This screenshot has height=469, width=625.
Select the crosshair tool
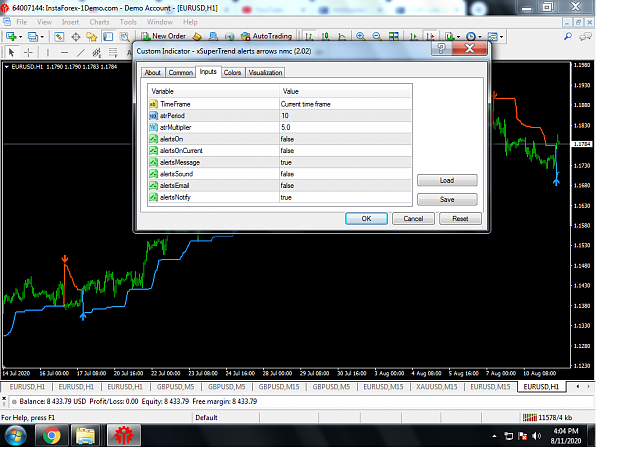click(28, 52)
